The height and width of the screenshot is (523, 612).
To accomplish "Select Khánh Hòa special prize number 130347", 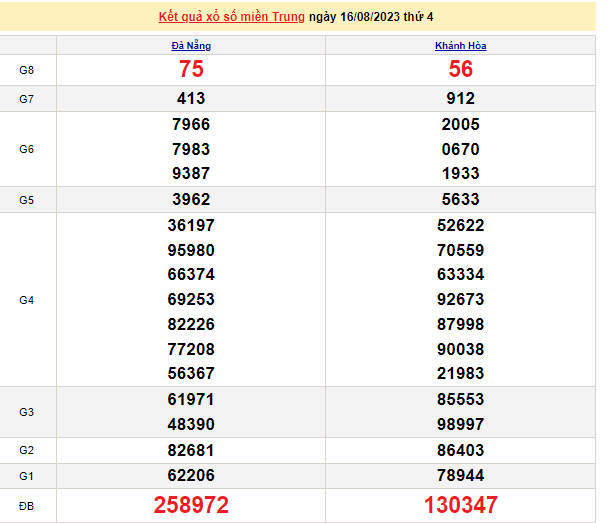I will point(461,505).
